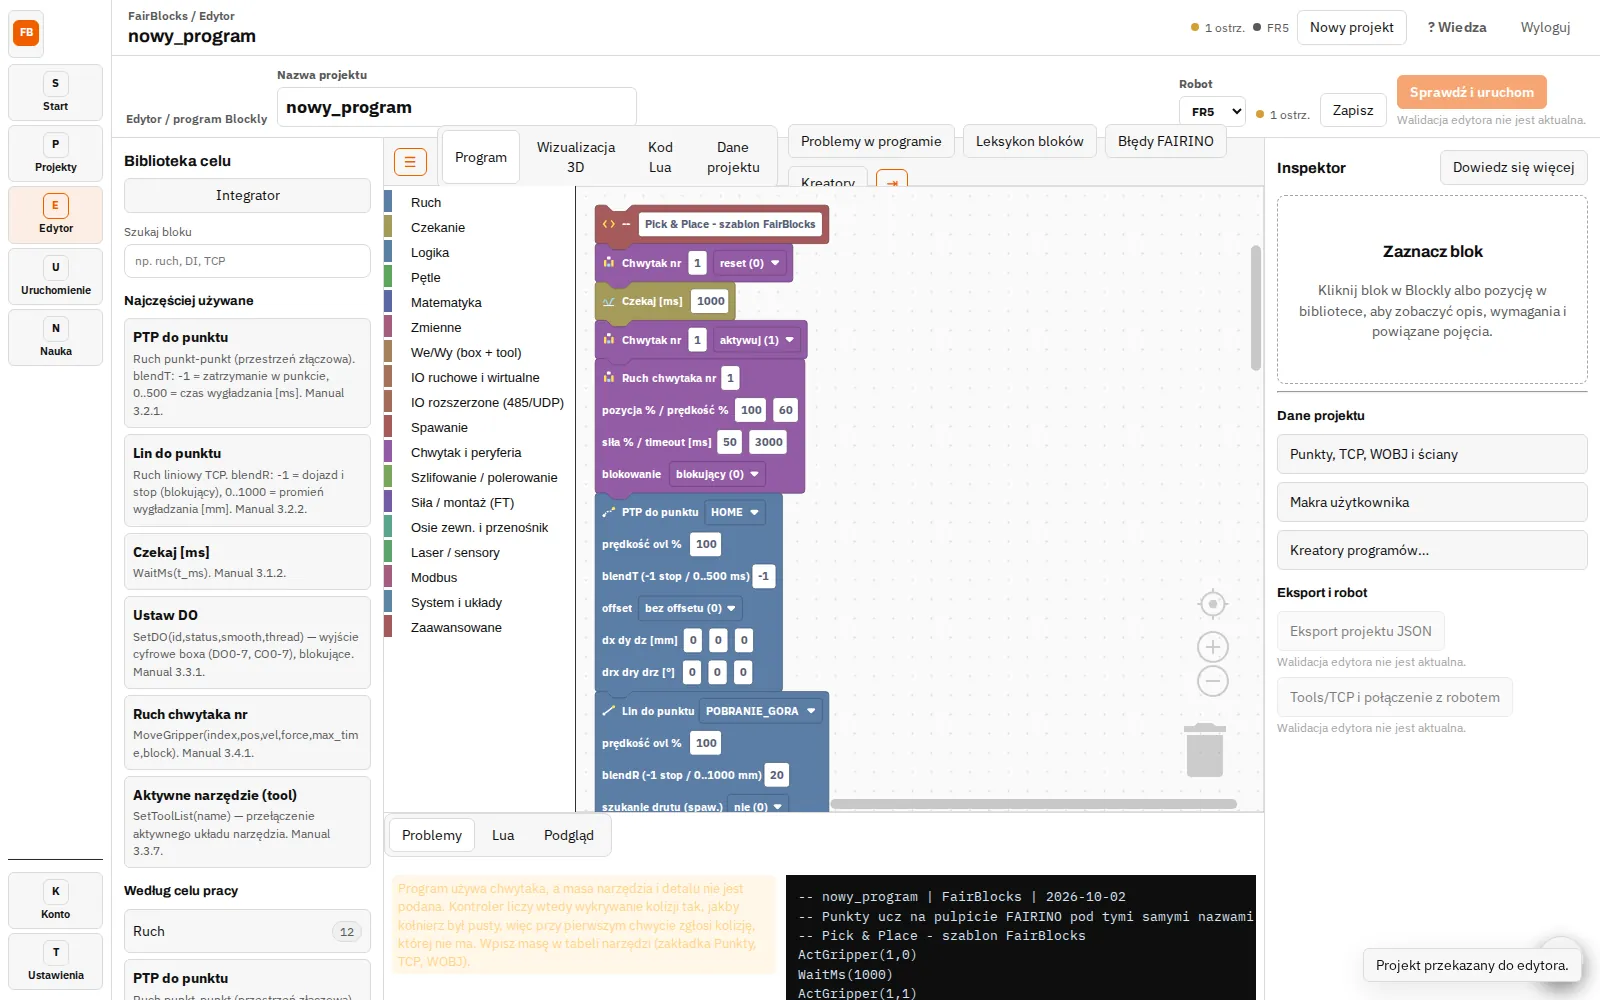Select the Podgląd bottom tab

click(568, 835)
